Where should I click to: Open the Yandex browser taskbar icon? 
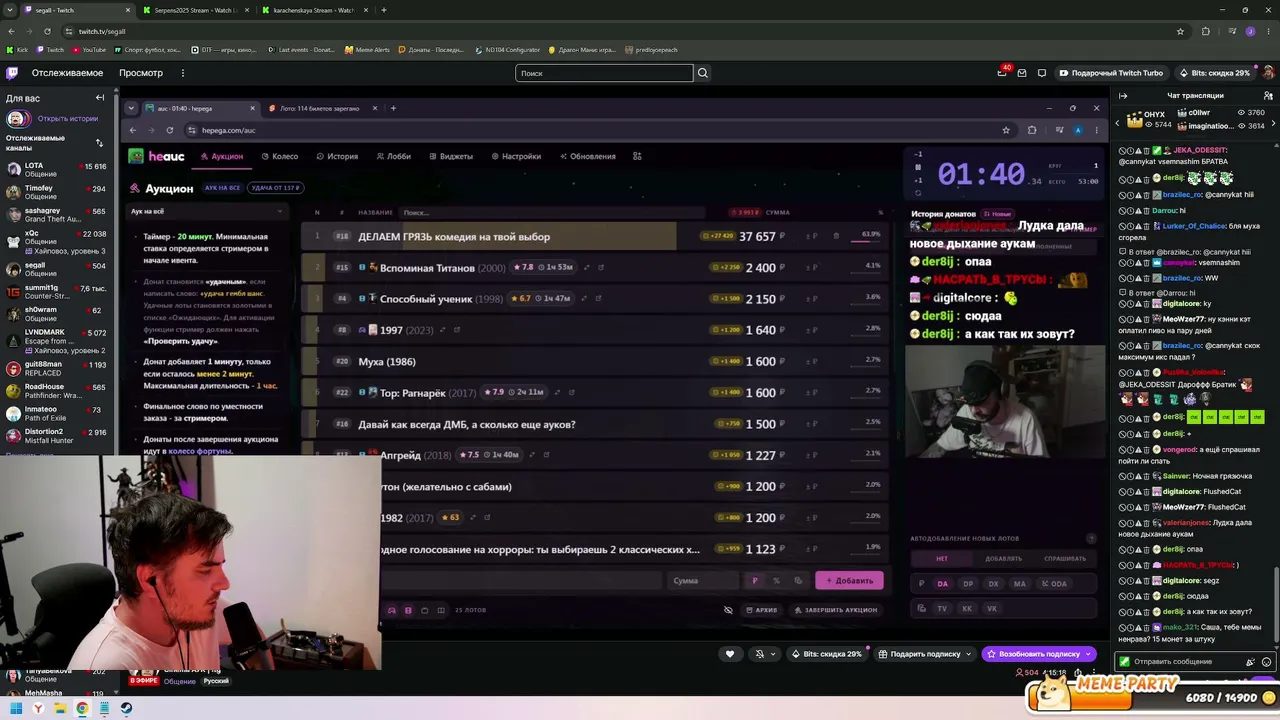tap(38, 708)
